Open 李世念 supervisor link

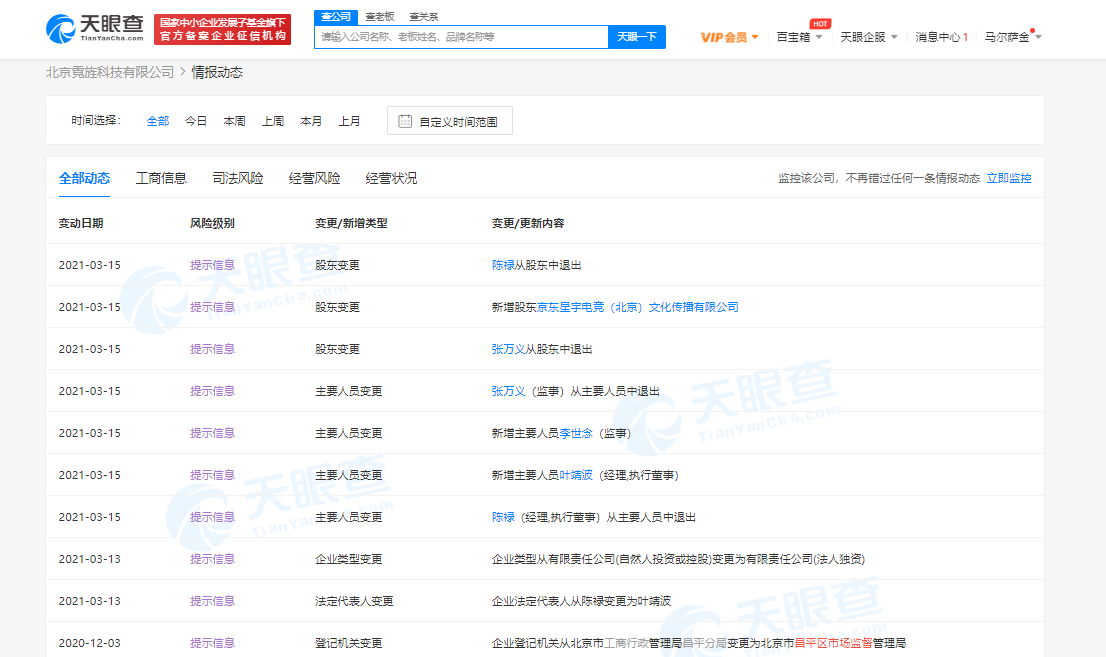[x=576, y=433]
